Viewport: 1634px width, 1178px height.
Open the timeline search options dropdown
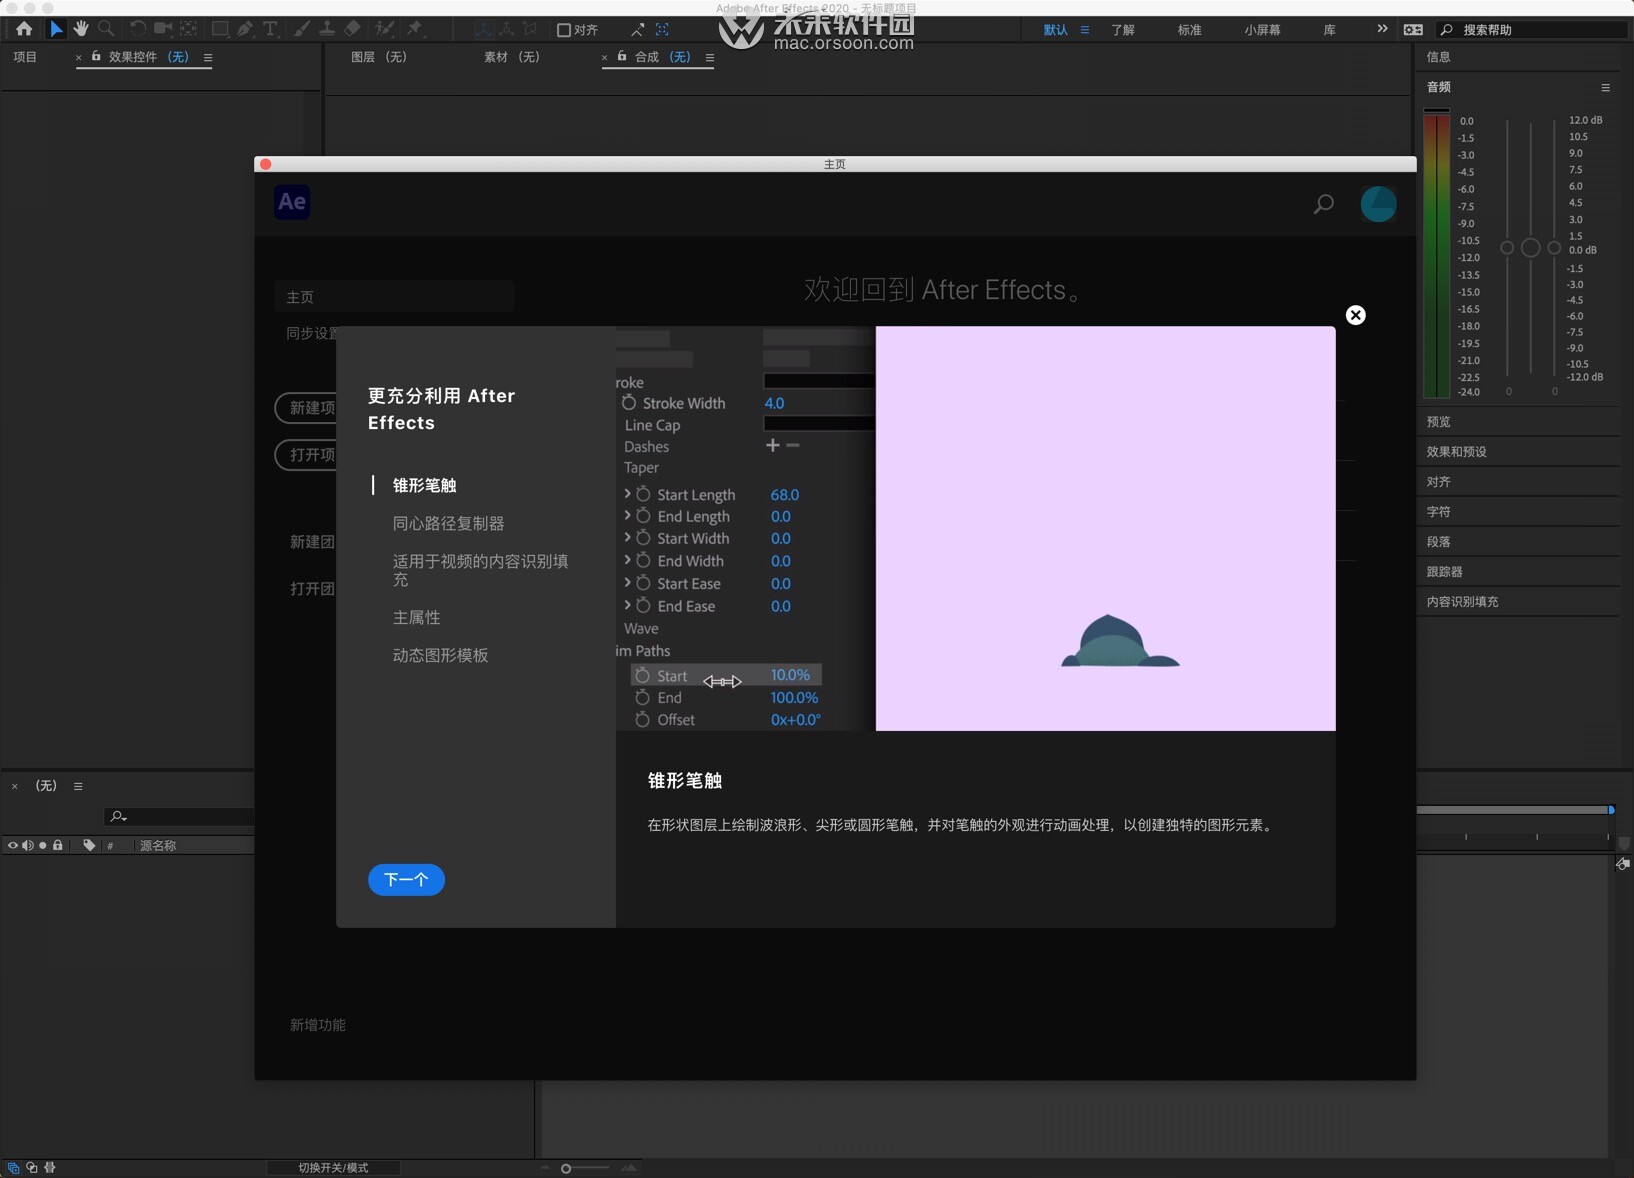click(x=118, y=816)
